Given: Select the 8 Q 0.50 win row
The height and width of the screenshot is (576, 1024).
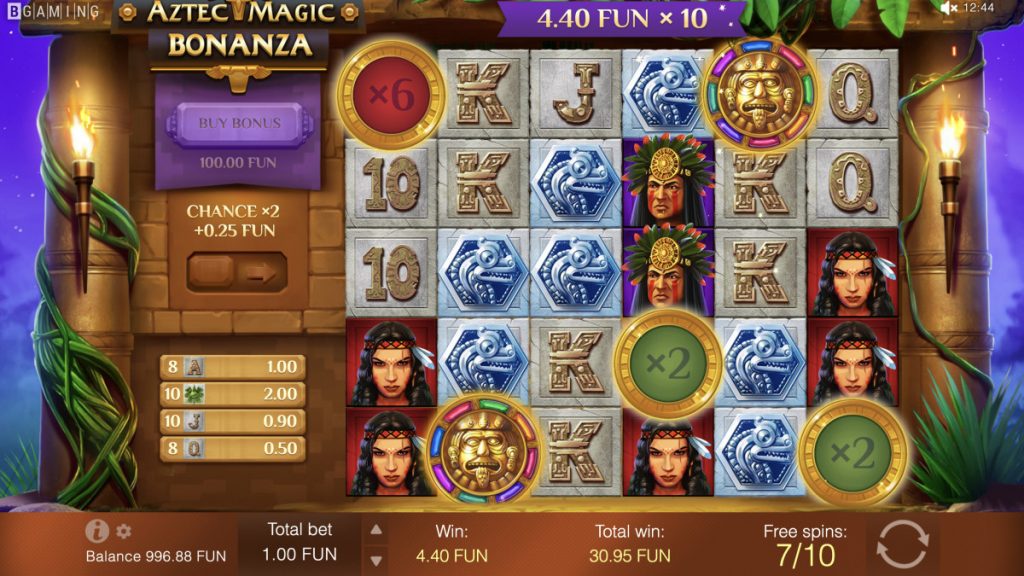Looking at the screenshot, I should click(x=232, y=449).
